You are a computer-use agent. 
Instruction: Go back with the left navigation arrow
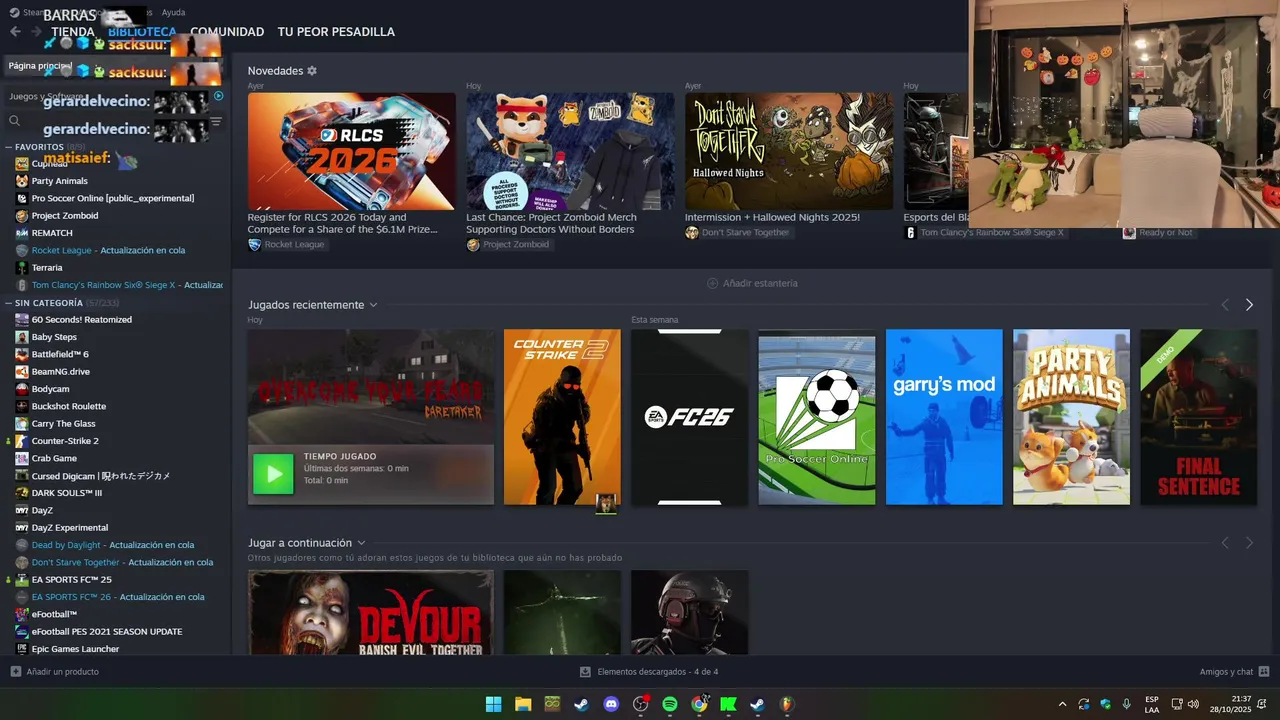click(x=15, y=32)
